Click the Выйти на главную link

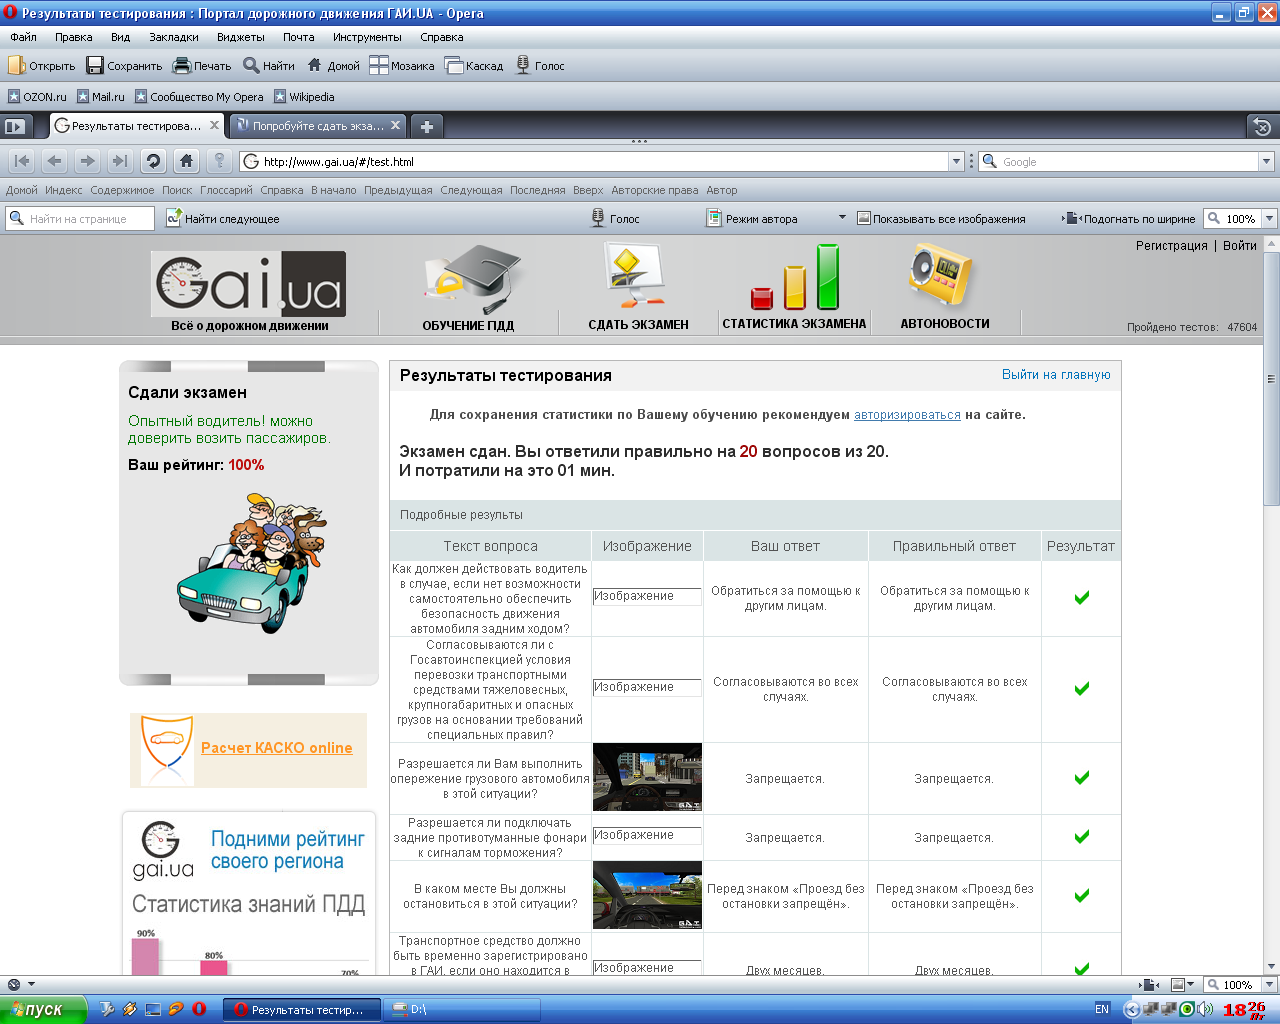coord(1056,375)
